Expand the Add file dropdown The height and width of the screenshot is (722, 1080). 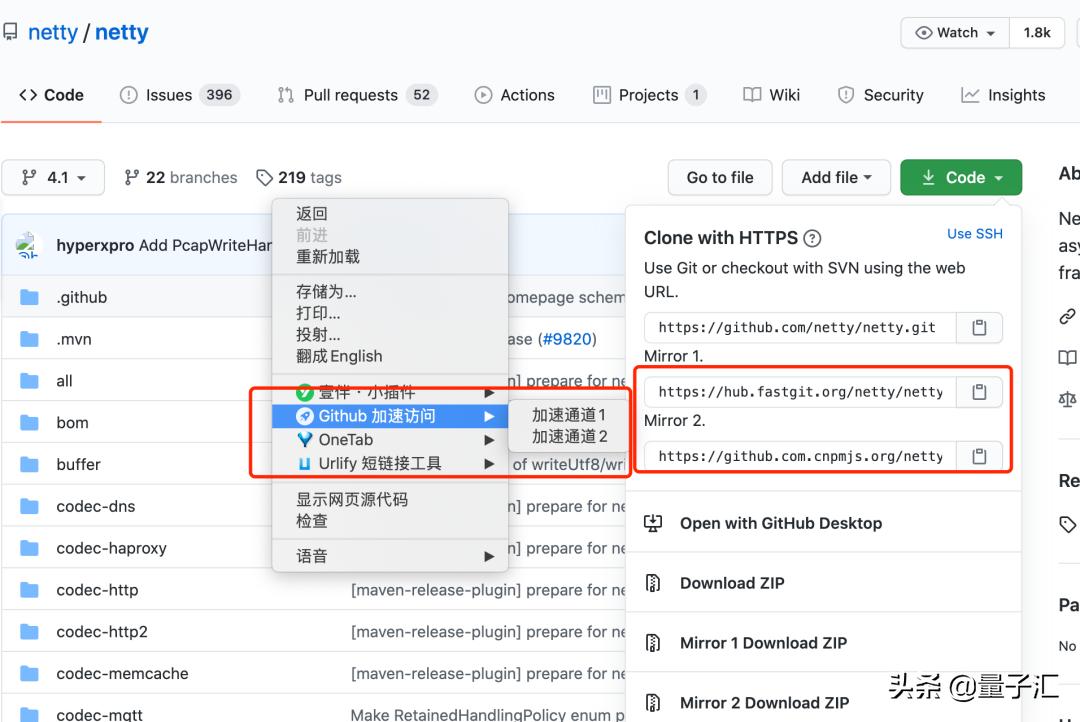(x=836, y=177)
